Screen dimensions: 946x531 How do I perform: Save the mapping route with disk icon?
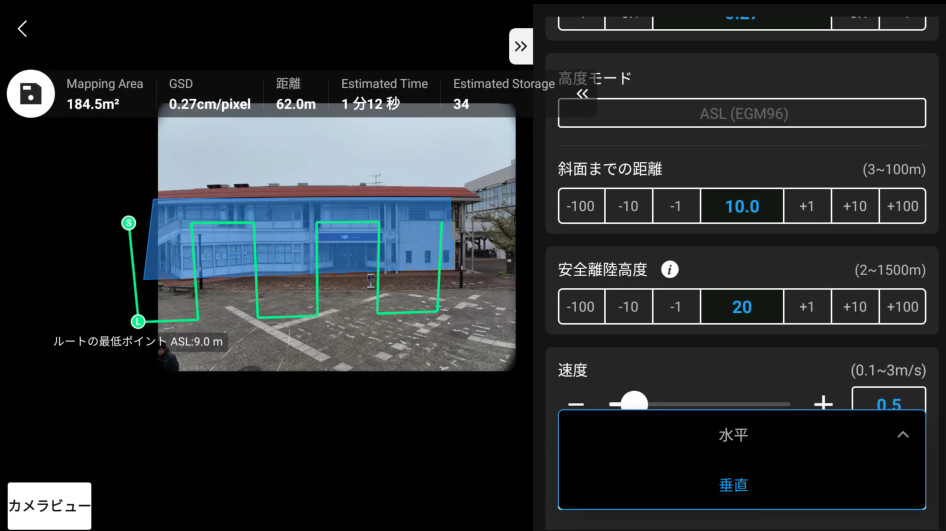31,94
